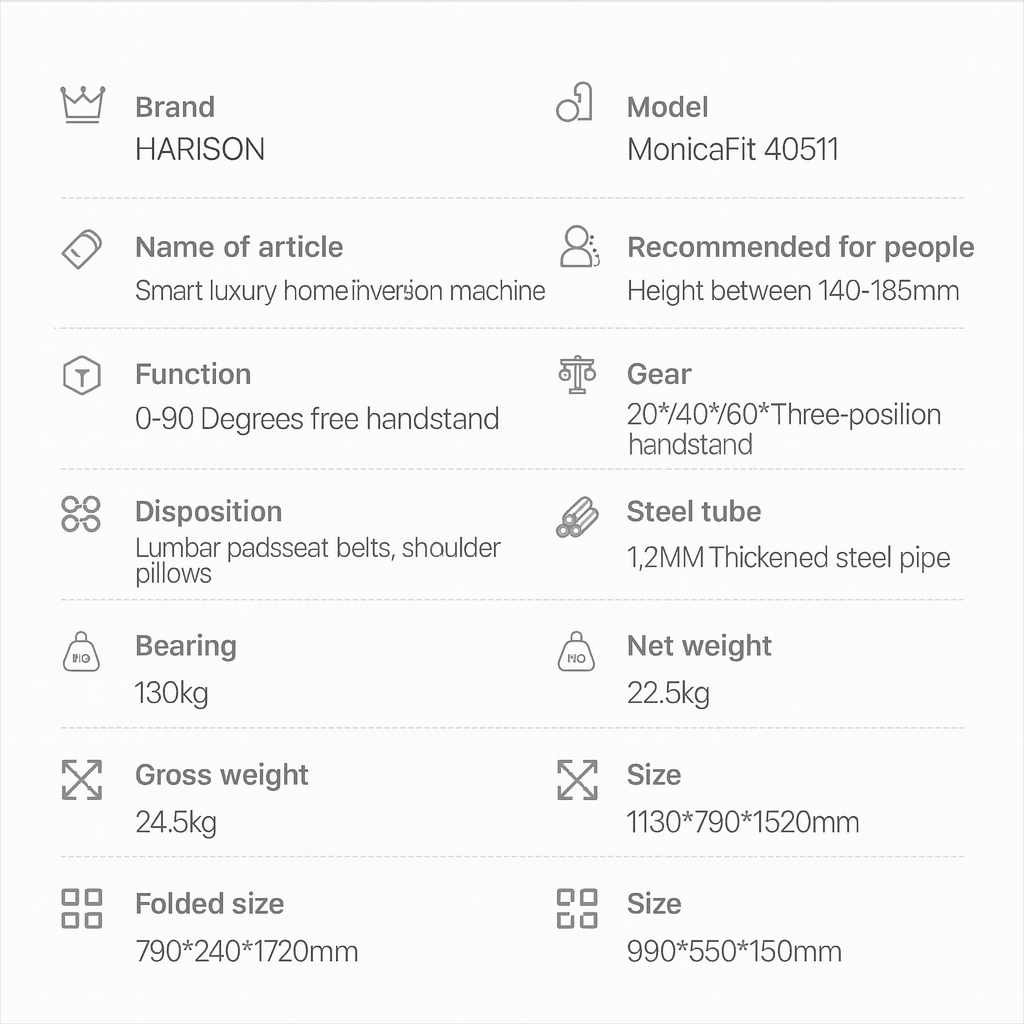The image size is (1024, 1024).
Task: Click the person icon for Recommended for people
Action: (578, 246)
